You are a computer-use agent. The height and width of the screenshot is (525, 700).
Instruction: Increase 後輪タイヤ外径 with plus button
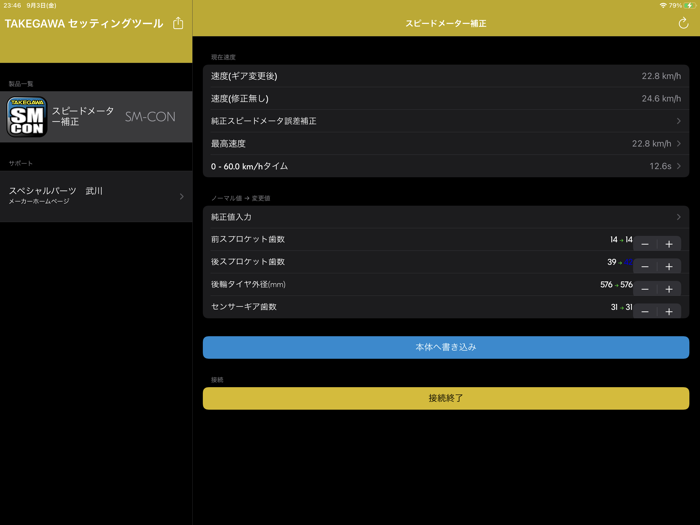669,289
